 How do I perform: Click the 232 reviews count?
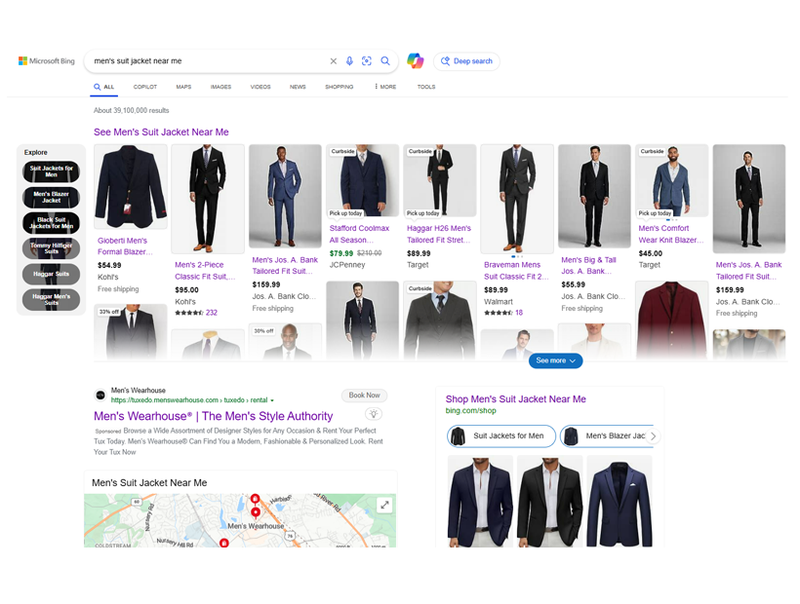(212, 313)
